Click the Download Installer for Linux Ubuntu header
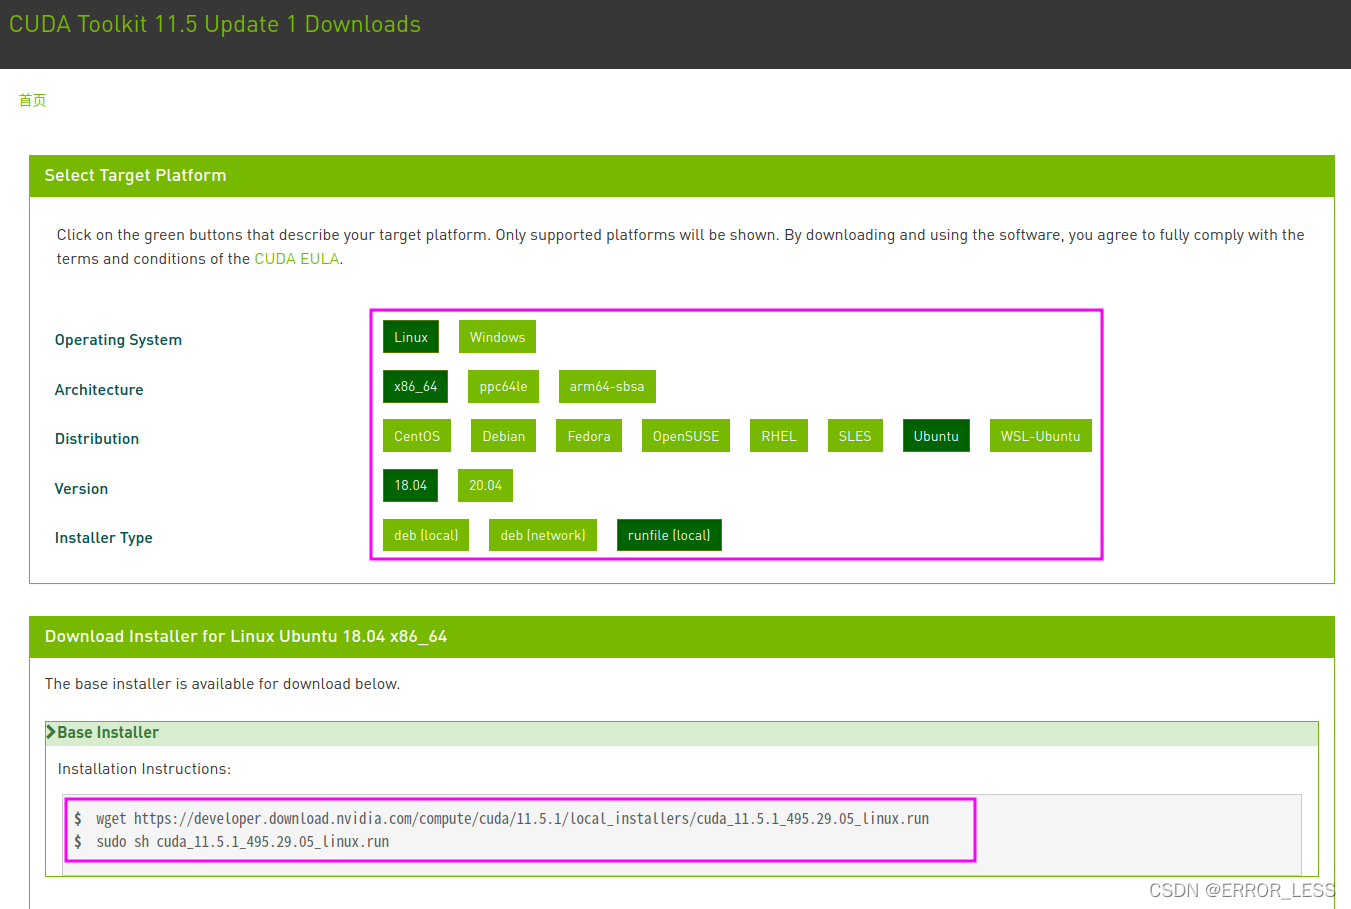Viewport: 1351px width, 909px height. (x=682, y=637)
